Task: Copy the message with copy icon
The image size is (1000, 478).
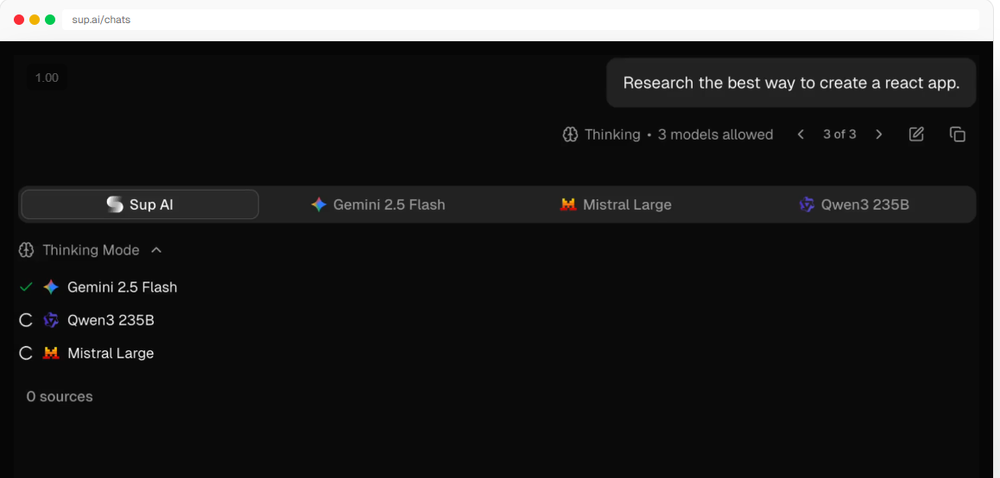Action: [957, 134]
